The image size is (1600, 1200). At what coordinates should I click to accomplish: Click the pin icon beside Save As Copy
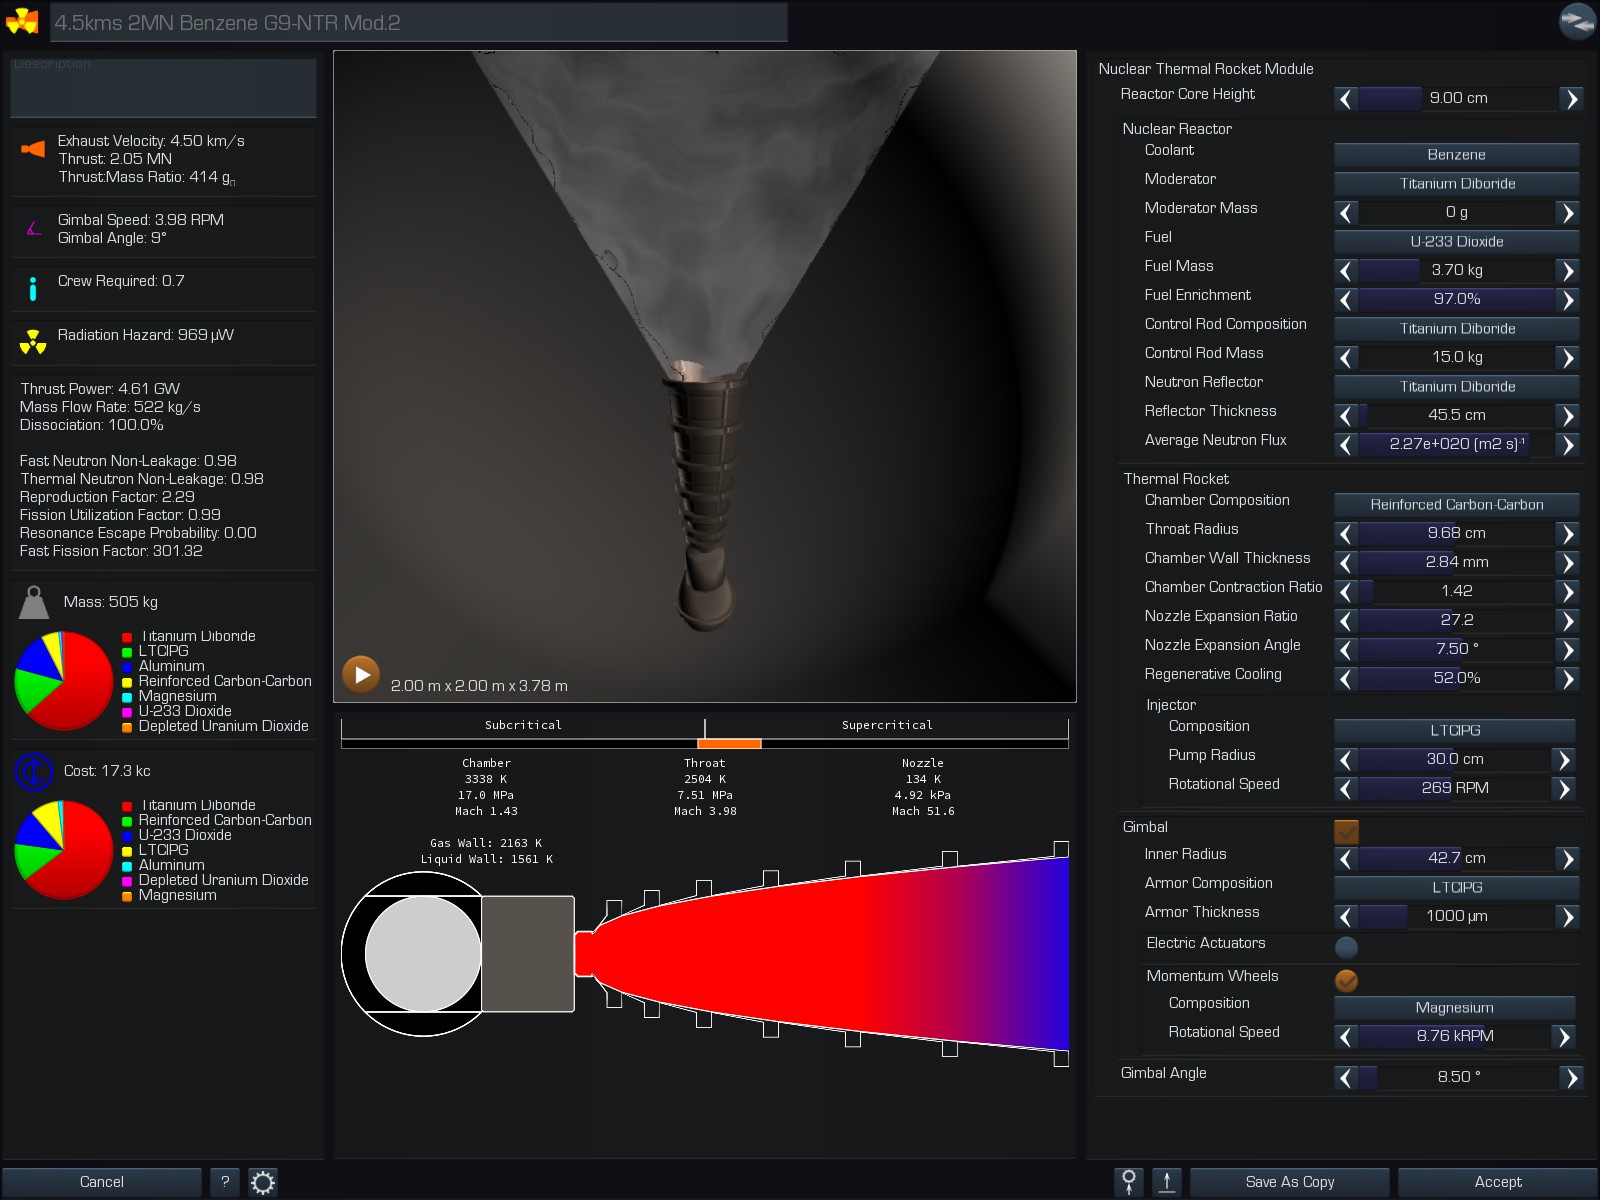coord(1129,1182)
